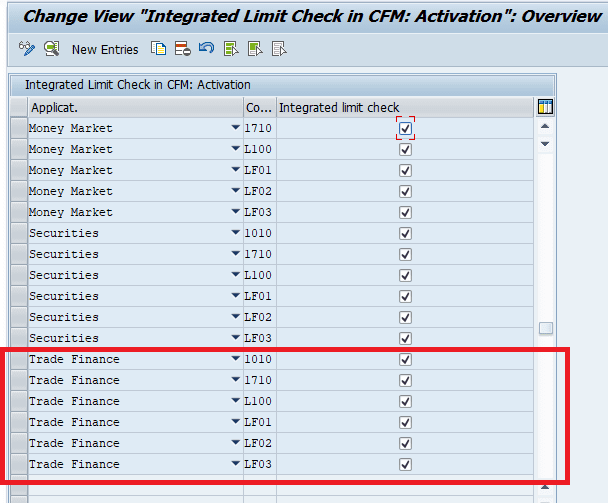The image size is (608, 503).
Task: Open the table settings icon above the scrollbar
Action: [545, 107]
